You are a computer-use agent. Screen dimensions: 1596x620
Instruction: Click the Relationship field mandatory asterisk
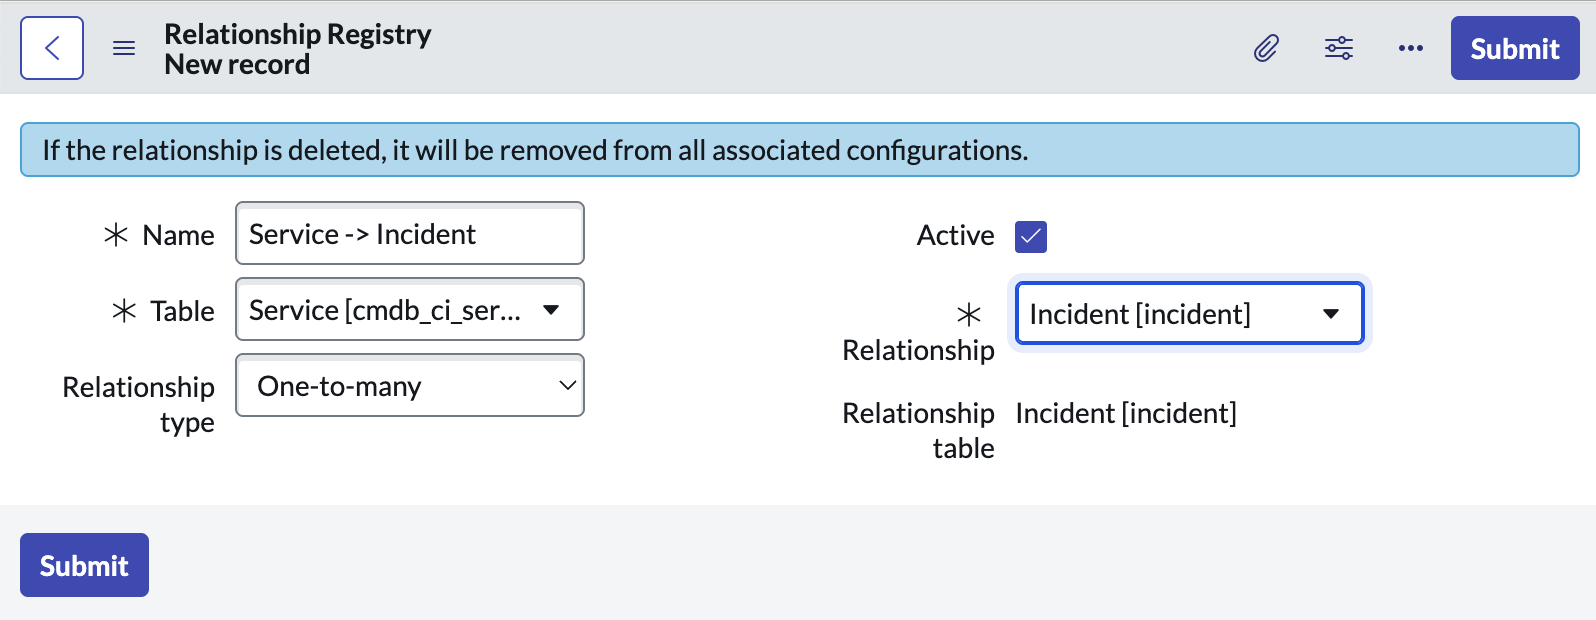tap(969, 315)
